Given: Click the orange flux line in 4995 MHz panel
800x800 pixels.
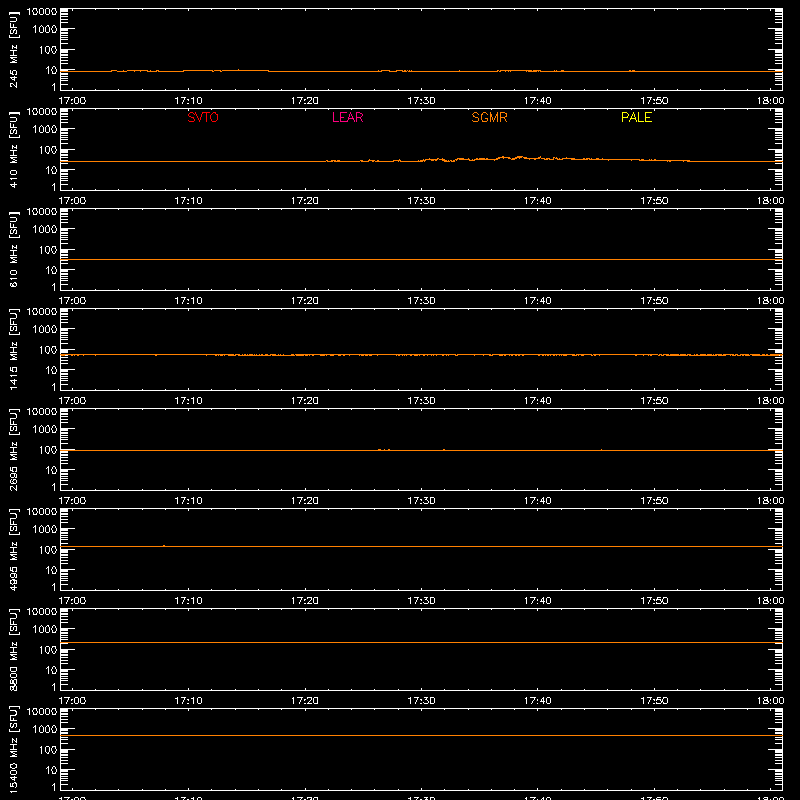Looking at the screenshot, I should point(421,546).
